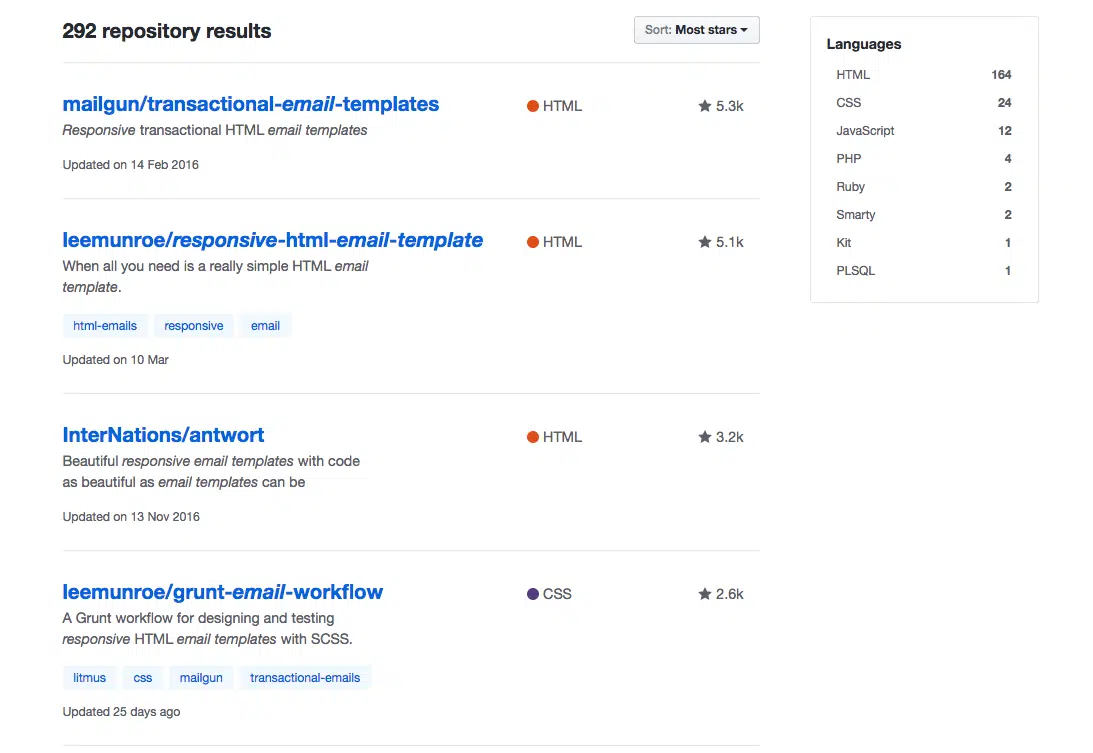This screenshot has height=753, width=1093.
Task: Filter results by PHP language
Action: coord(849,159)
